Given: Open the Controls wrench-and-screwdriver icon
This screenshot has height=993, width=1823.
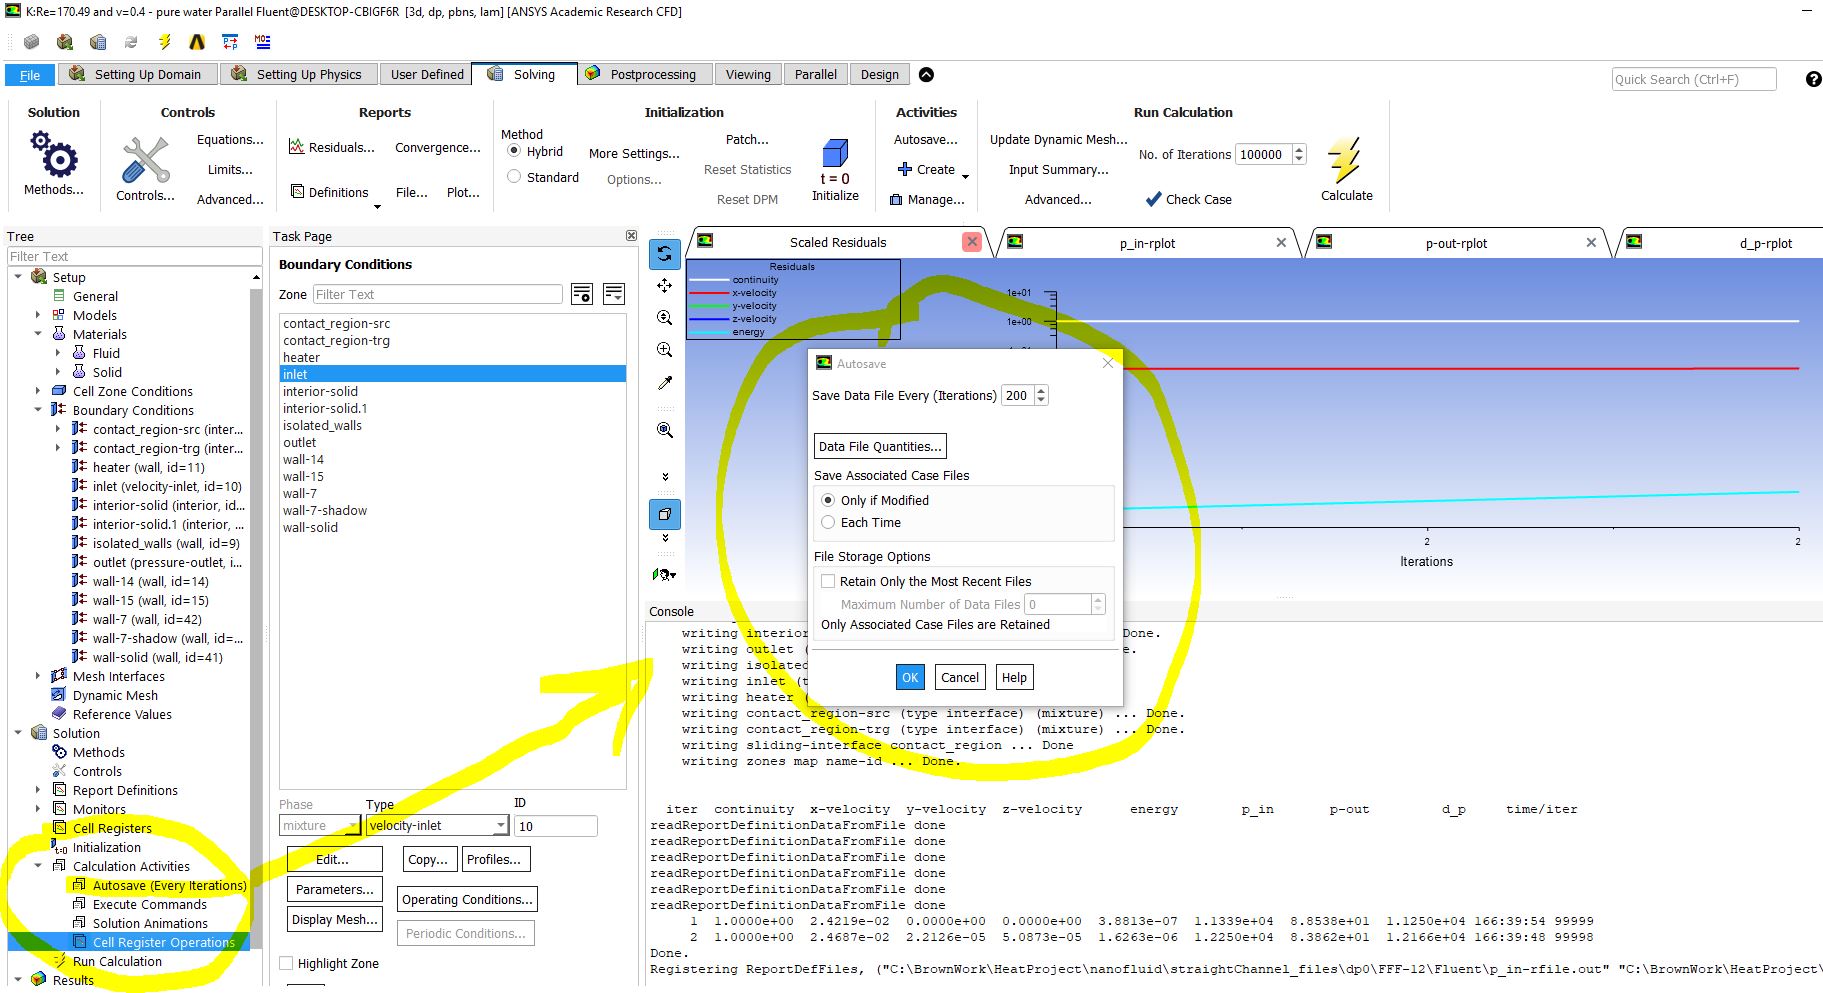Looking at the screenshot, I should point(145,161).
